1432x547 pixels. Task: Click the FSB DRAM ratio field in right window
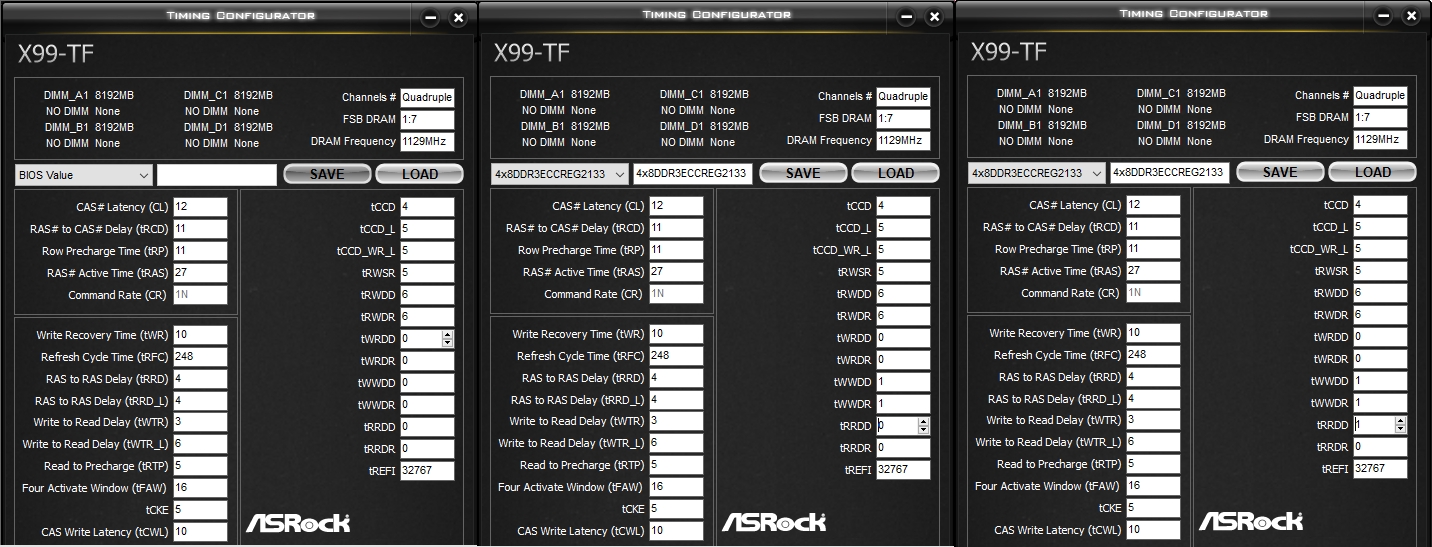pyautogui.click(x=1380, y=118)
